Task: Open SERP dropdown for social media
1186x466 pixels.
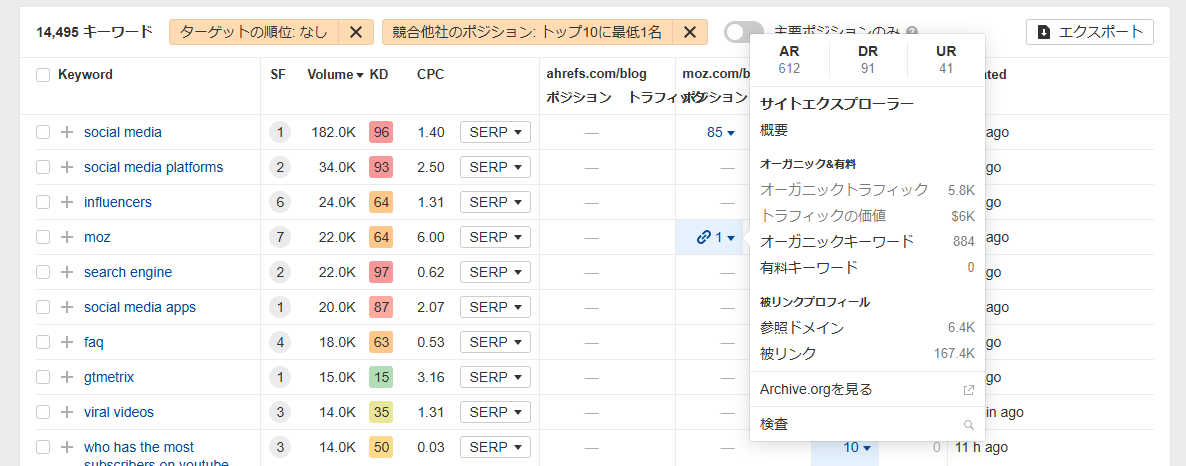Action: point(495,132)
